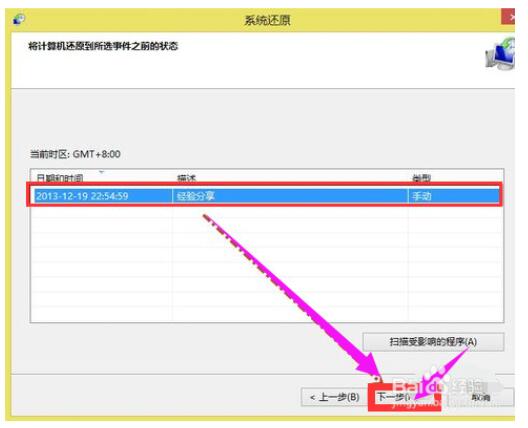Click the computer restore illustration icon

[x=501, y=54]
